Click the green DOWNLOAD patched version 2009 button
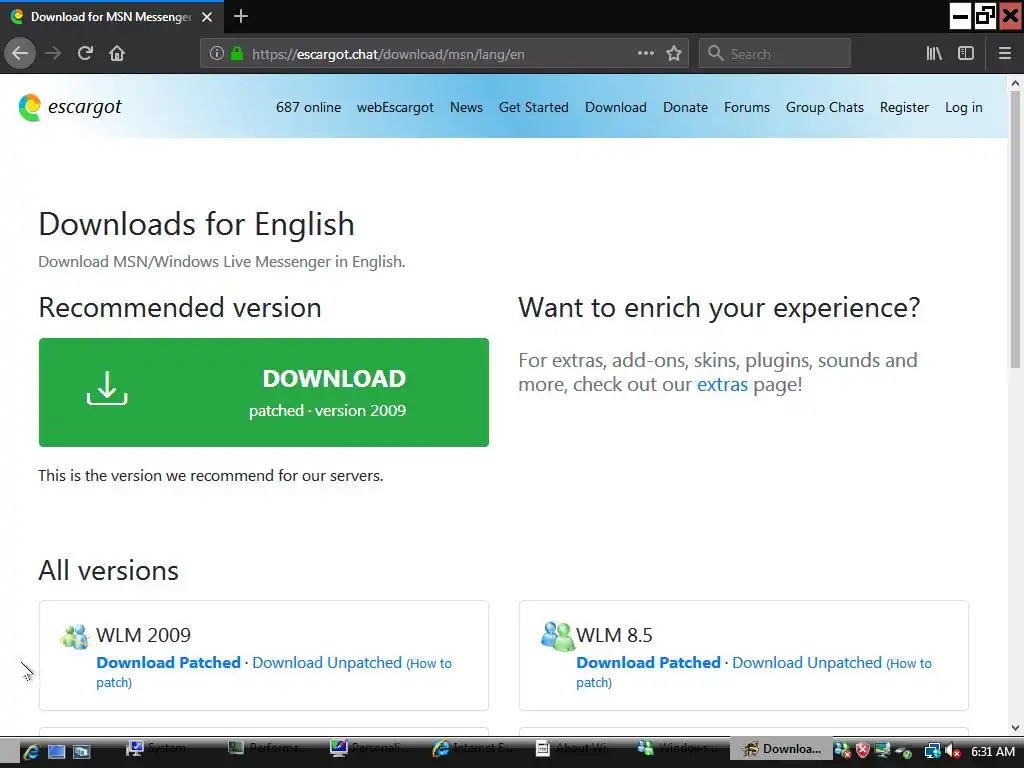 click(x=264, y=392)
